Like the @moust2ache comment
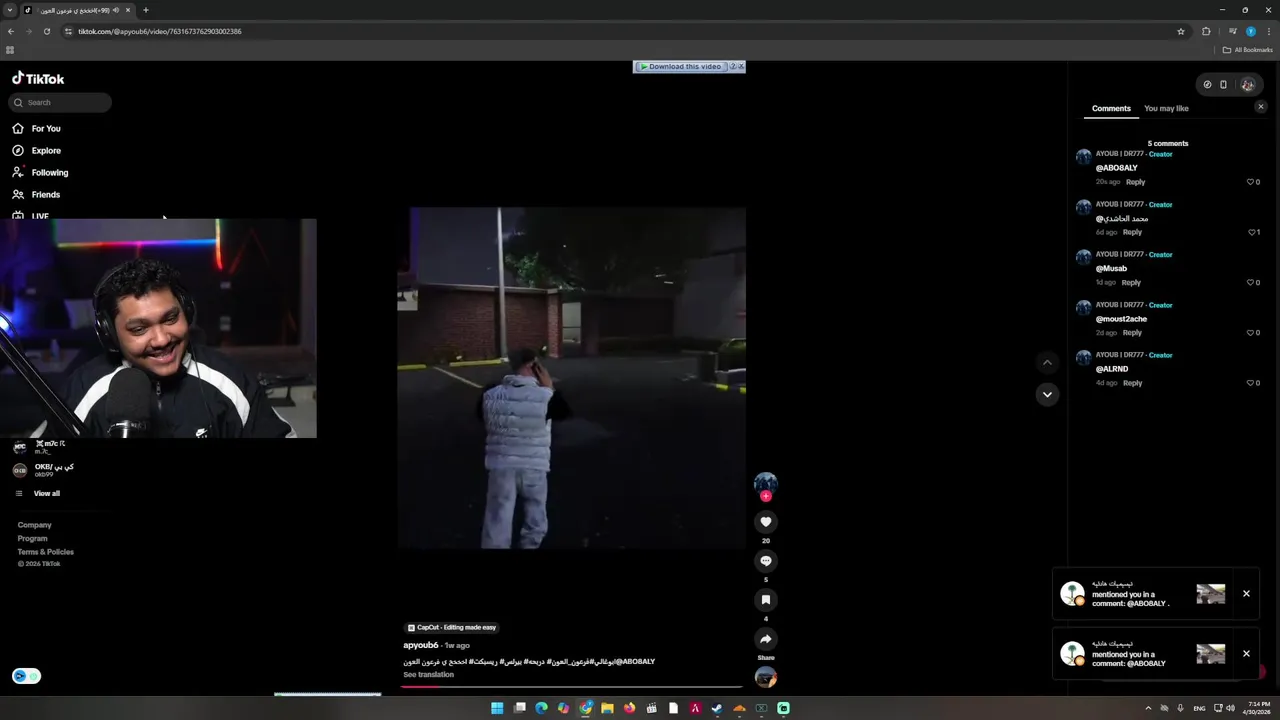Viewport: 1280px width, 720px height. coord(1251,332)
